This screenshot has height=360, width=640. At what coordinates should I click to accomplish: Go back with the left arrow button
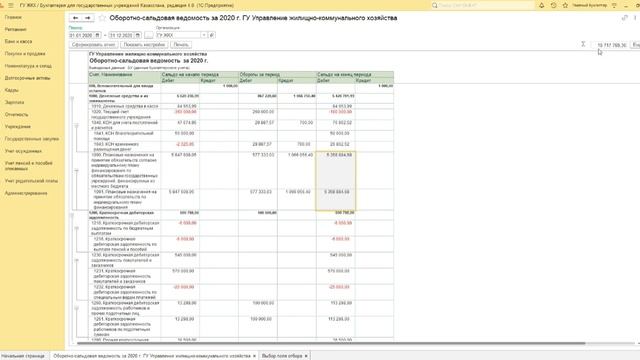(x=76, y=18)
